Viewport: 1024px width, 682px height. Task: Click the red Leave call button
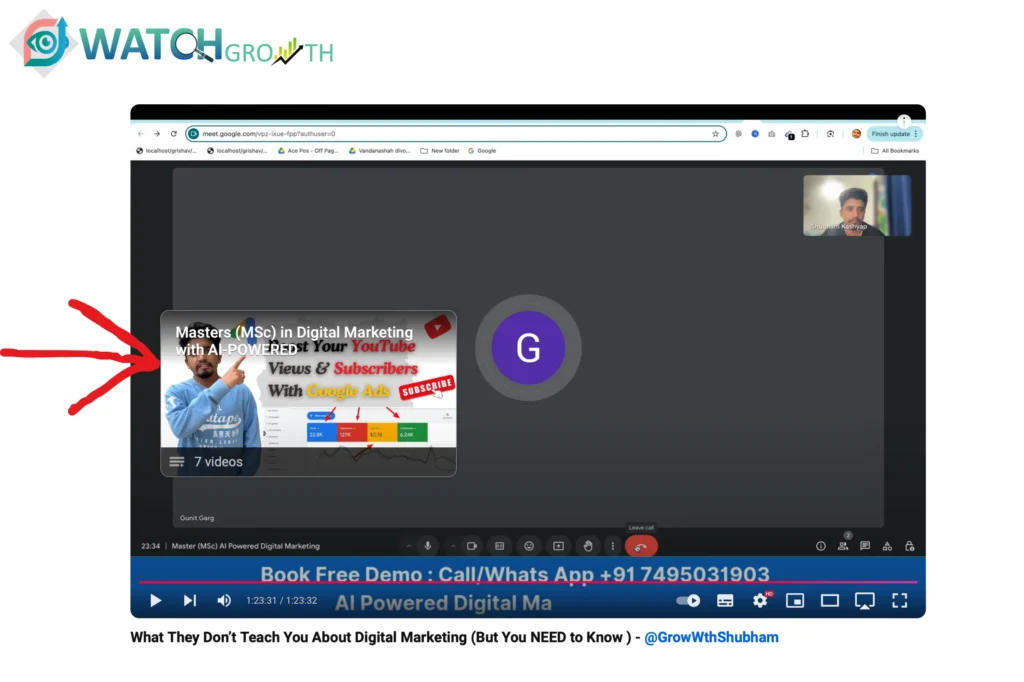pyautogui.click(x=641, y=546)
